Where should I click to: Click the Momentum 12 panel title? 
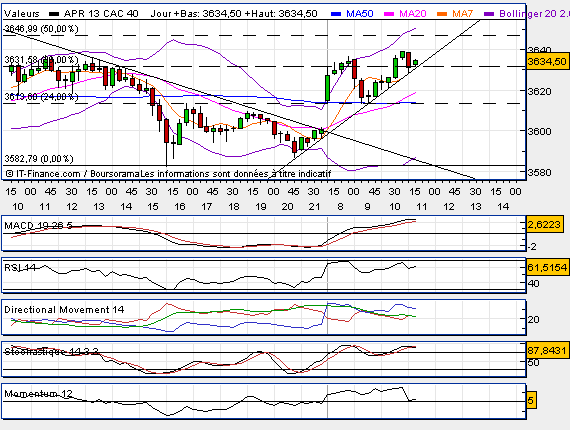39,394
